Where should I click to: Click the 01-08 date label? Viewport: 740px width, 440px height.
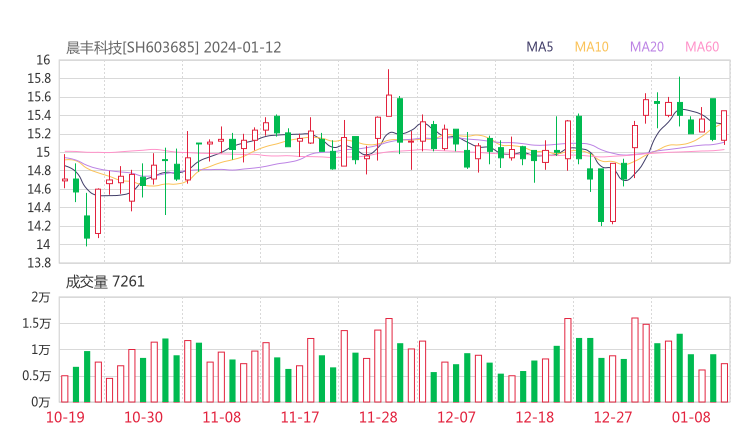pos(691,417)
